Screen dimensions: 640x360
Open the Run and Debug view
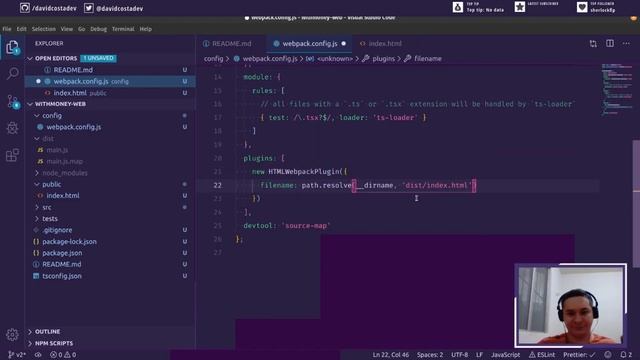[x=13, y=128]
